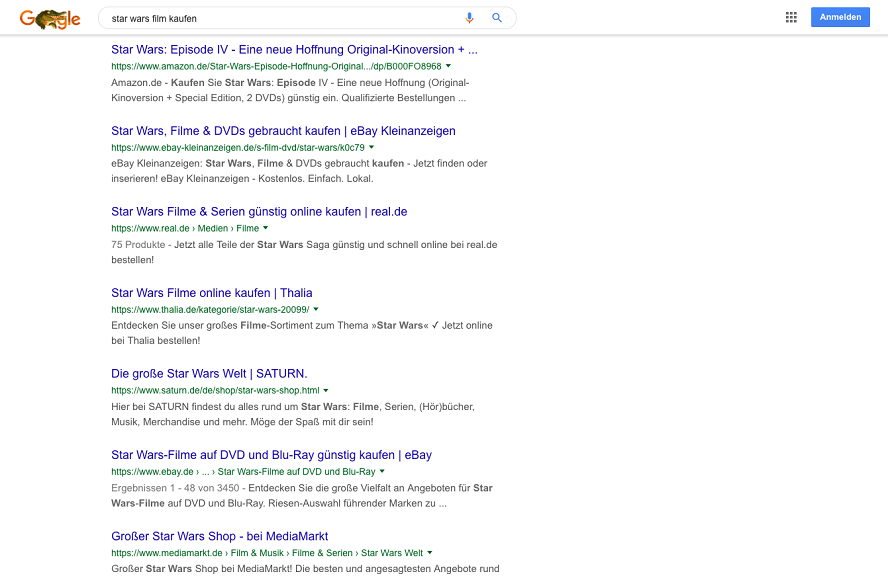This screenshot has width=888, height=576.
Task: Open the Star Wars: Episode IV Amazon result
Action: (x=294, y=50)
